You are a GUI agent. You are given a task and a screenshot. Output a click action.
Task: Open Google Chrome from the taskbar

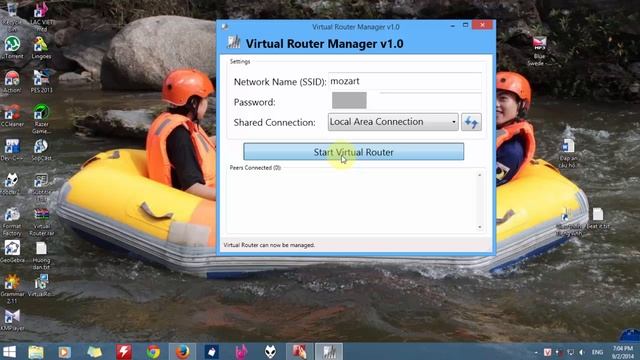pyautogui.click(x=153, y=352)
